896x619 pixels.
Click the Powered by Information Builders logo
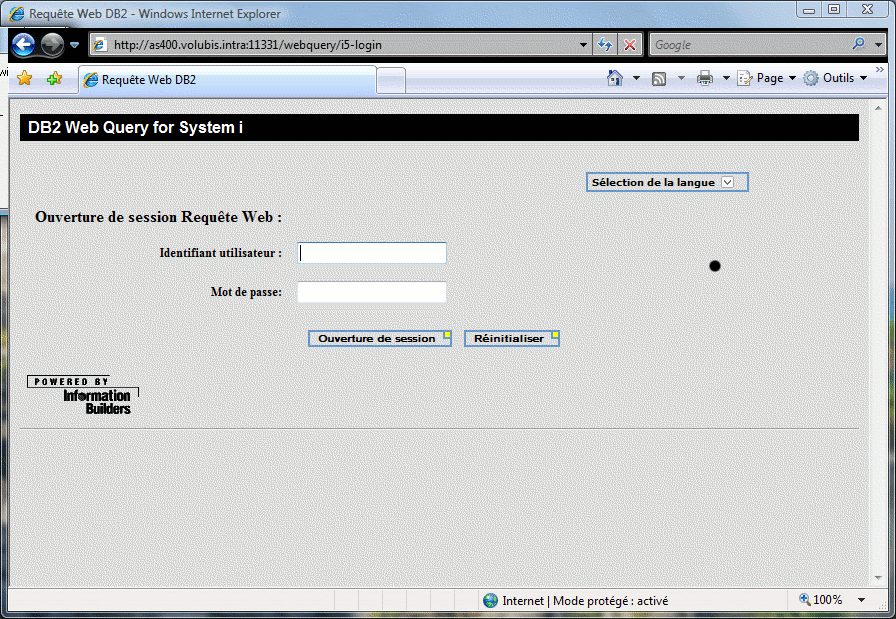coord(82,394)
